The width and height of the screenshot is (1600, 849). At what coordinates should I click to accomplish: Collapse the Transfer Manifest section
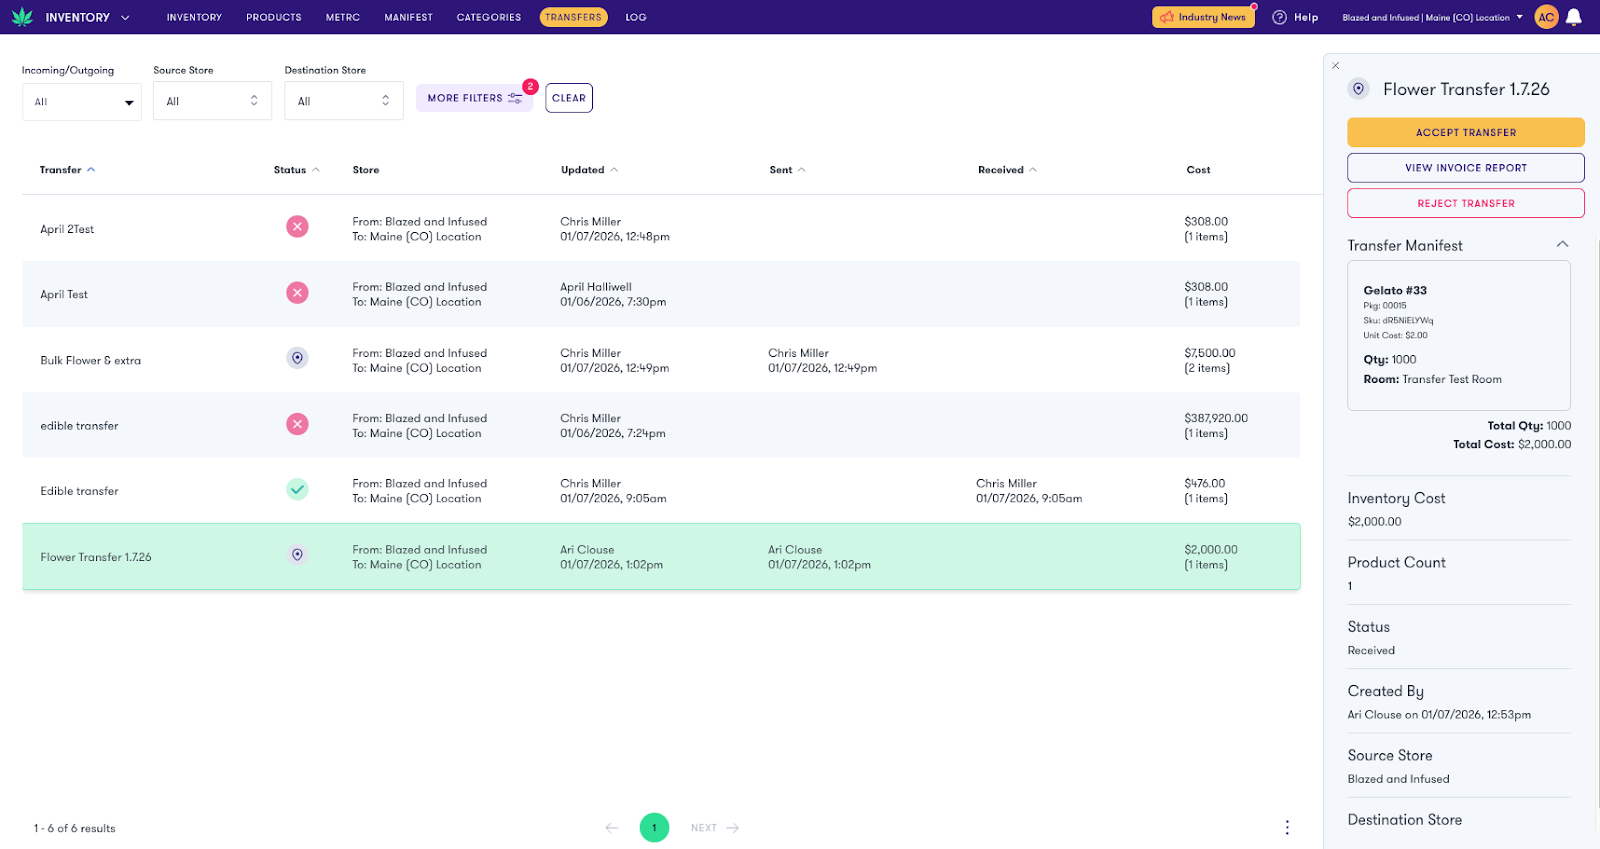[1562, 244]
